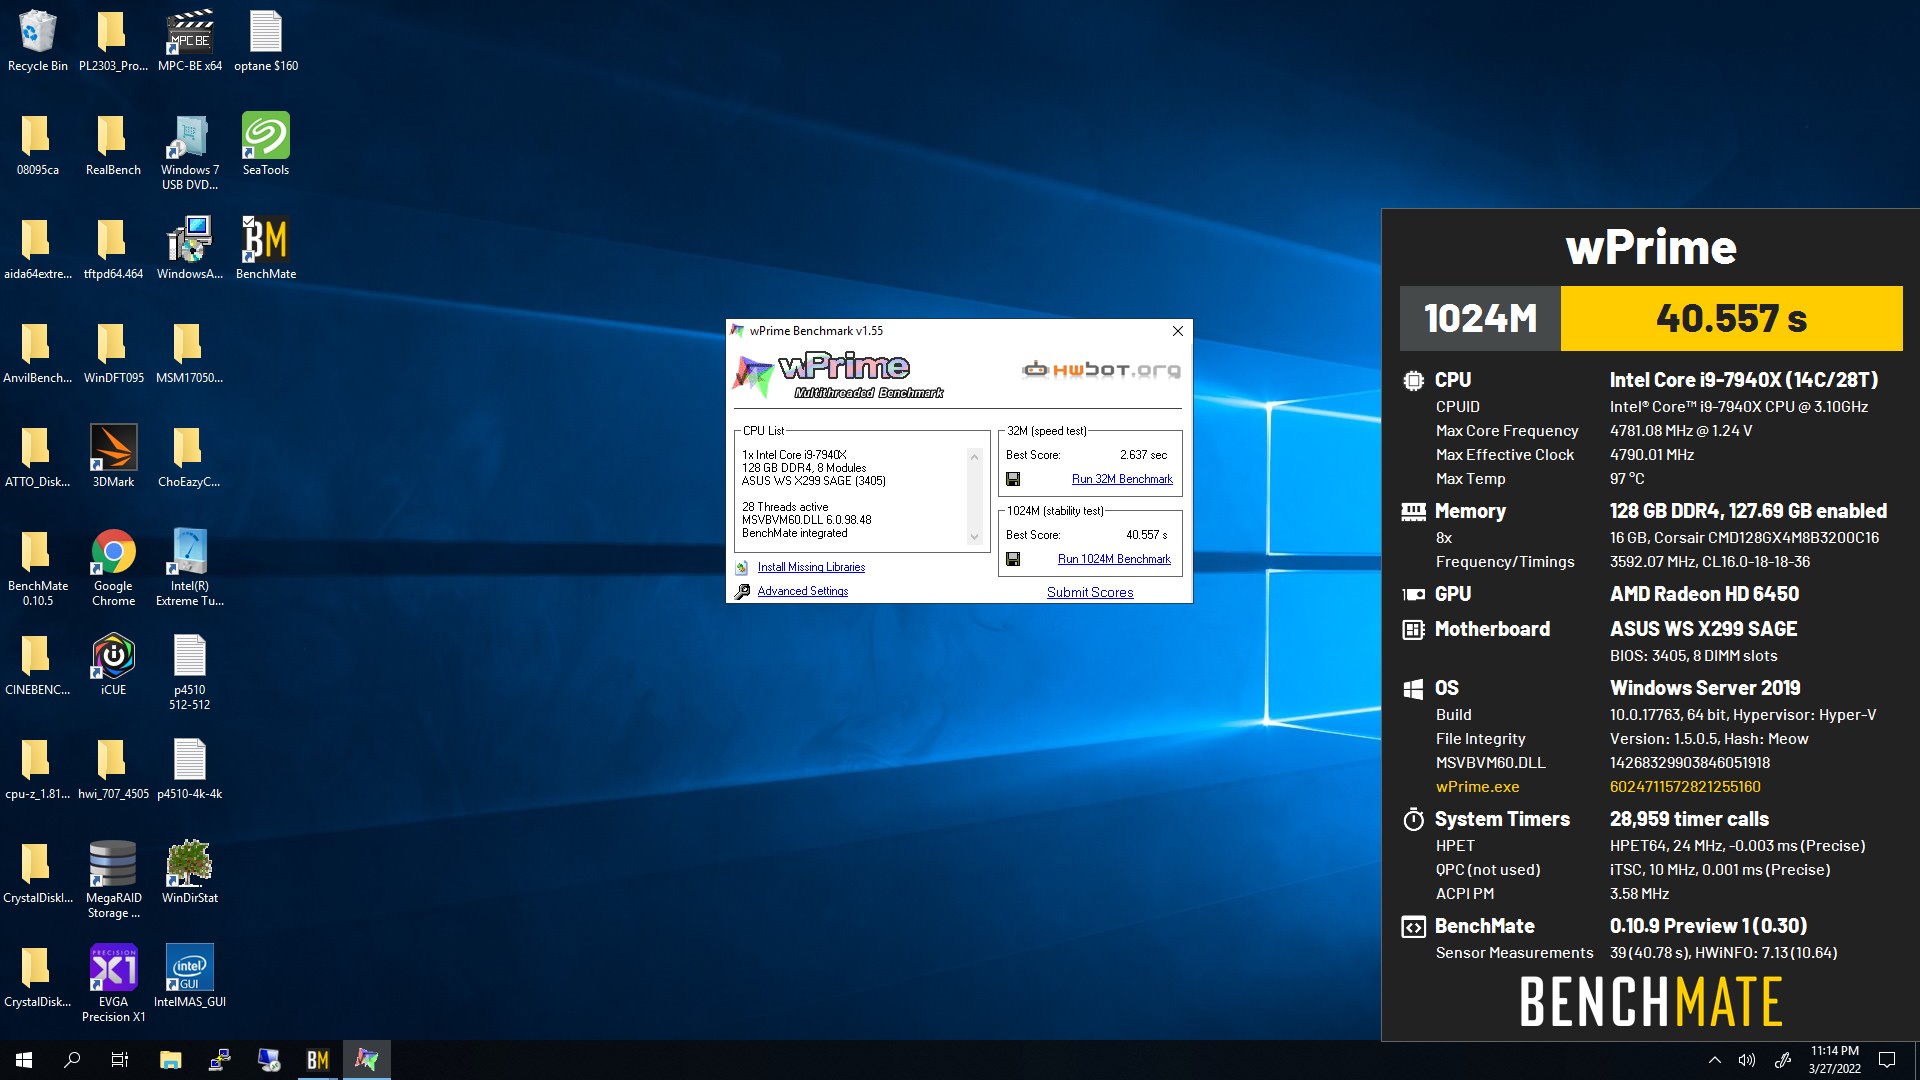Open the MSM17050 folder
Screen dimensions: 1920x1080
click(190, 353)
